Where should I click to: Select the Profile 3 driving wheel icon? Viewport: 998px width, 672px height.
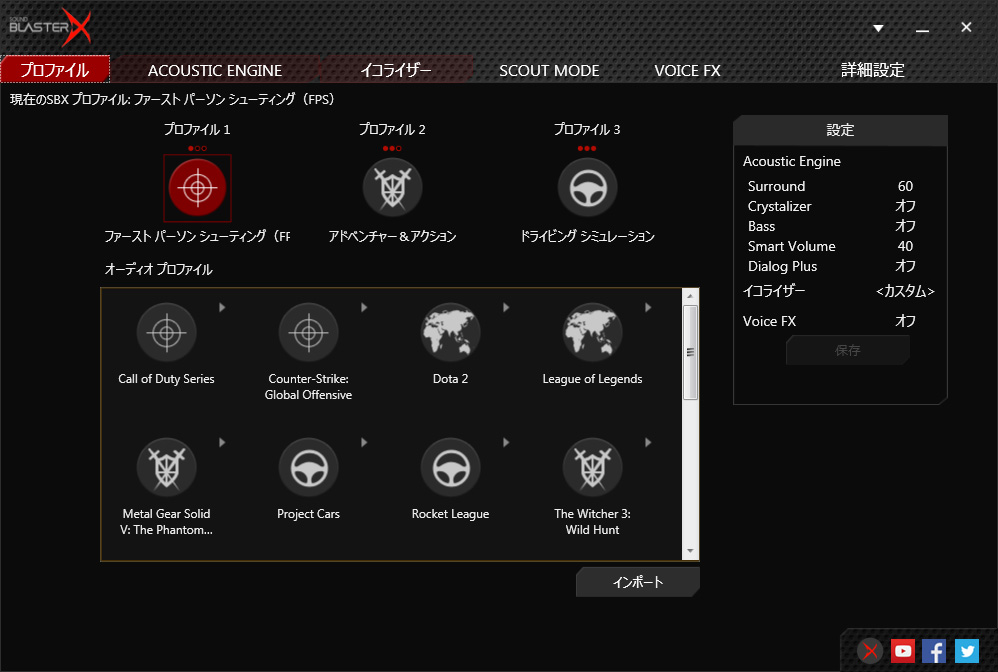(587, 187)
